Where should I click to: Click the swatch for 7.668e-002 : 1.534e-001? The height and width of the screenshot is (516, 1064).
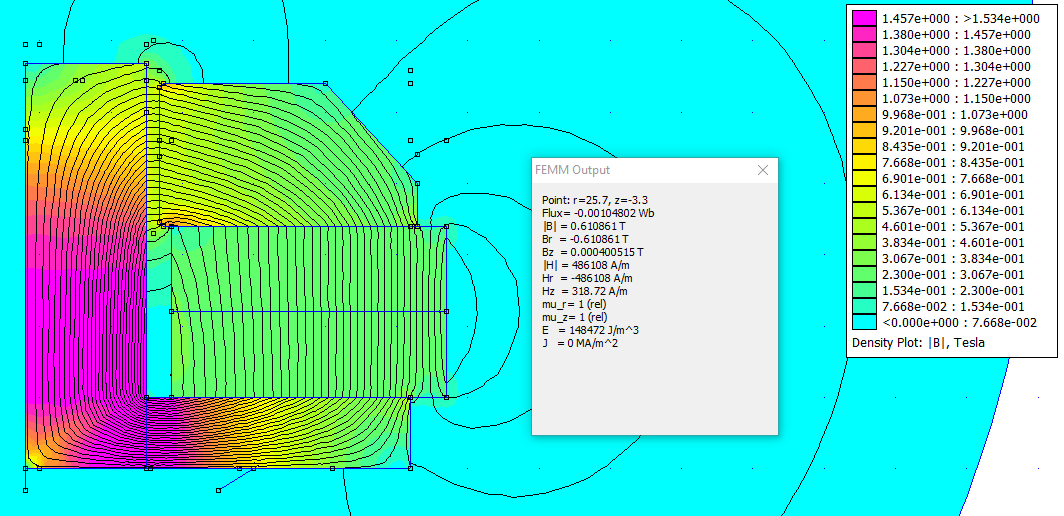[864, 306]
